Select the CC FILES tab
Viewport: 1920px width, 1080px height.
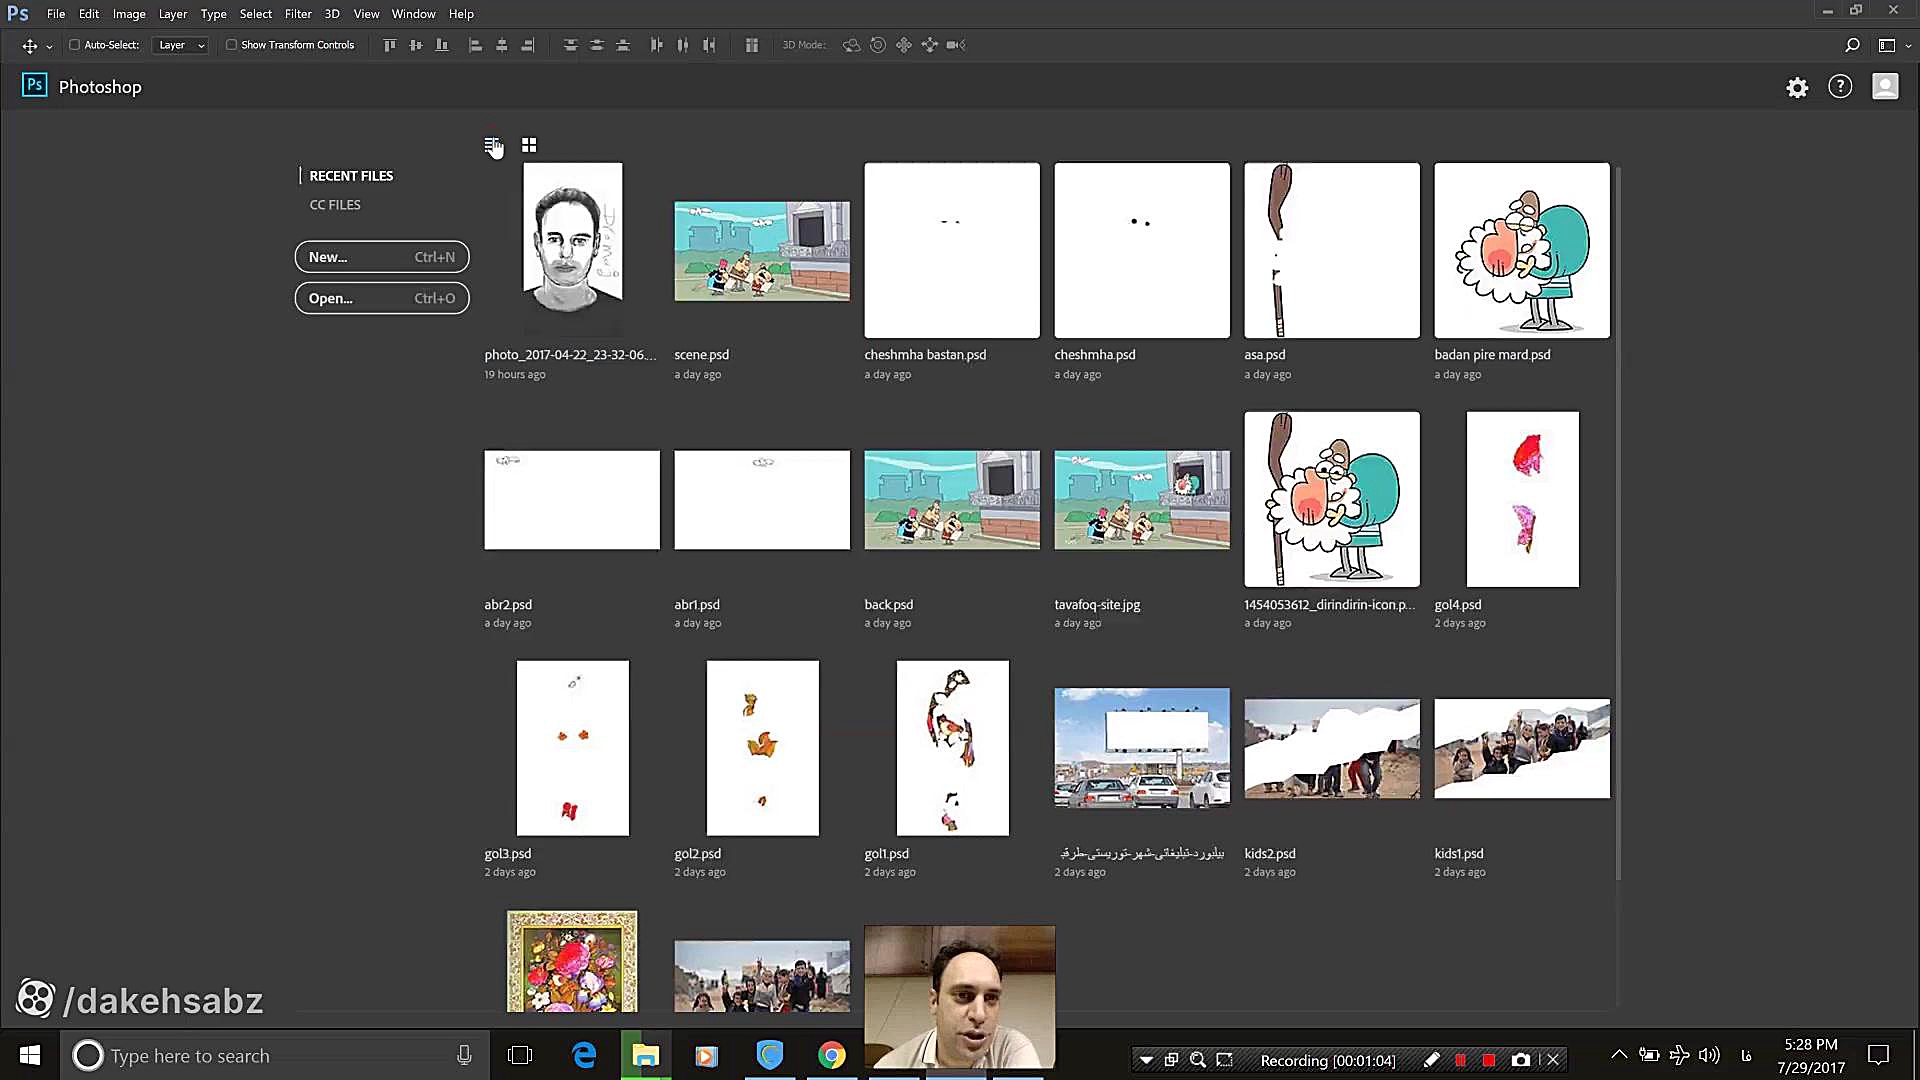point(335,205)
